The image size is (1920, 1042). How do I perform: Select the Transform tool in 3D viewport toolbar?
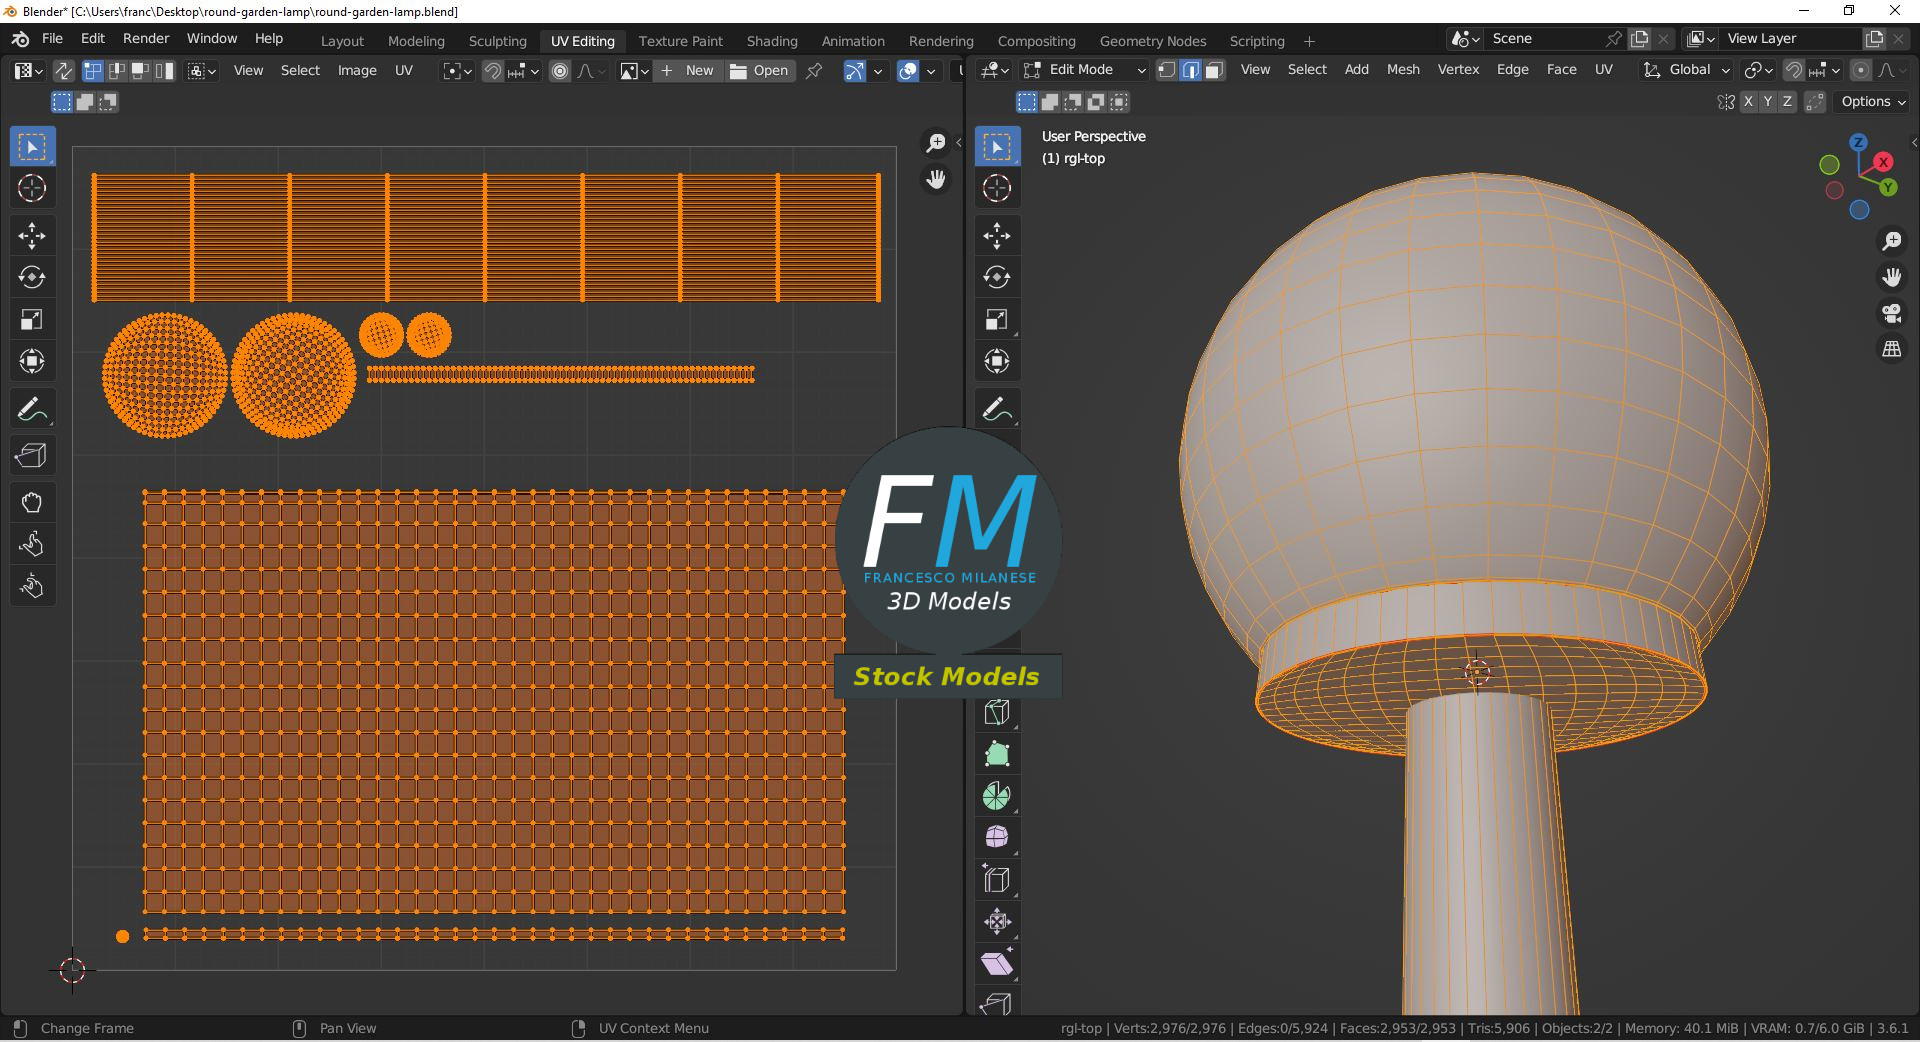tap(997, 361)
